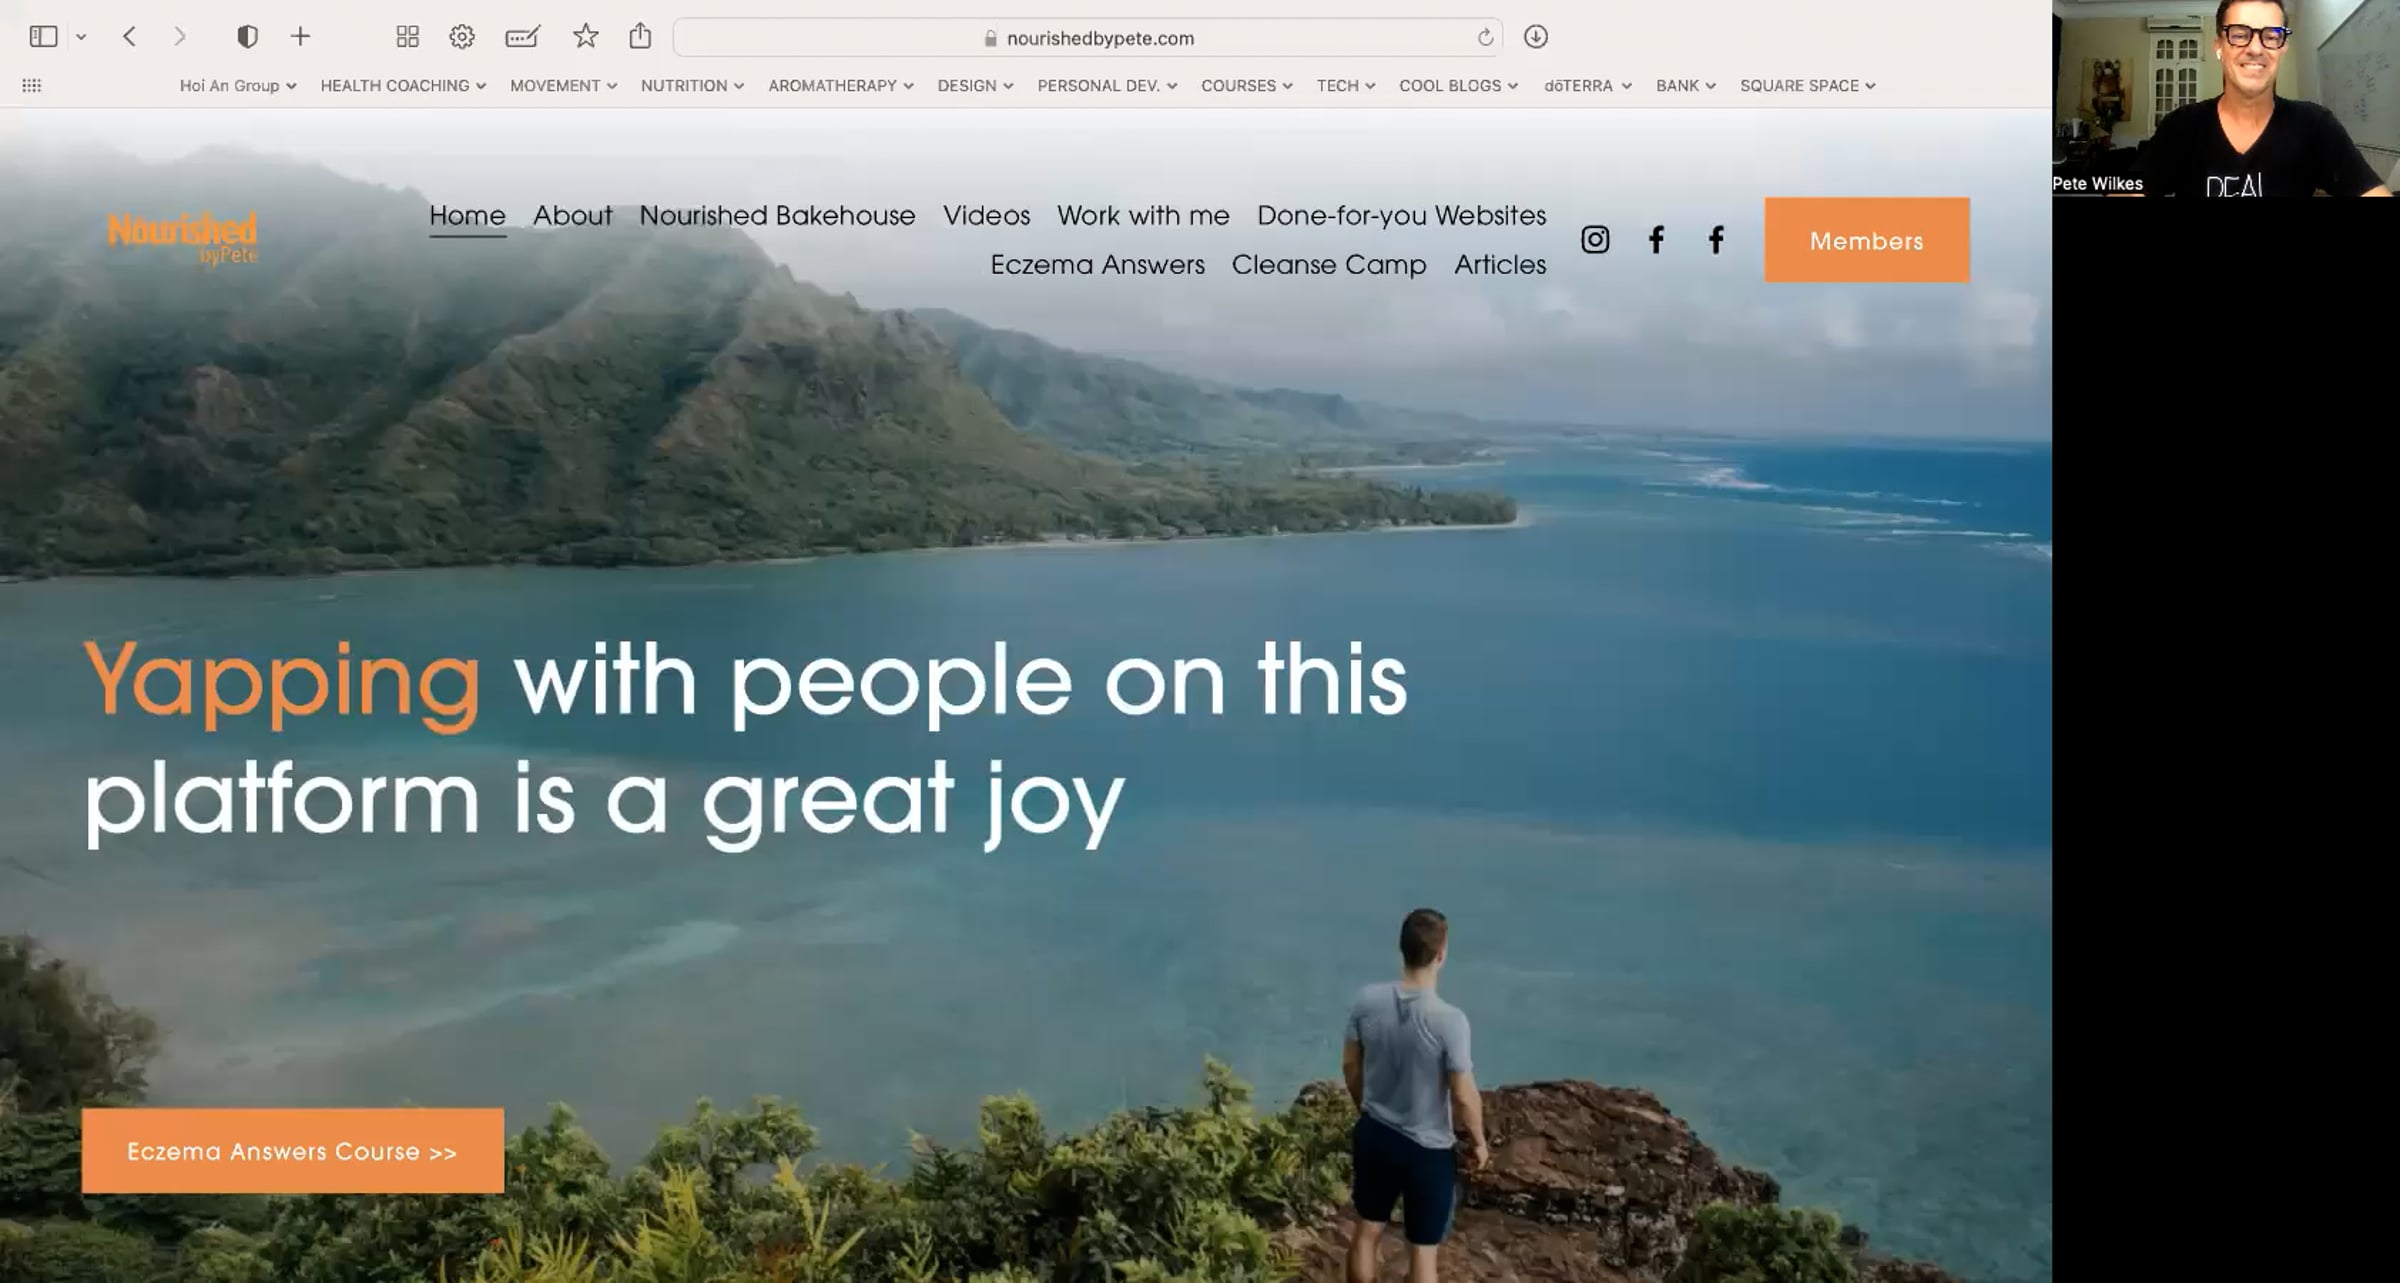Show the tab overview grid
2400x1283 pixels.
tap(407, 37)
